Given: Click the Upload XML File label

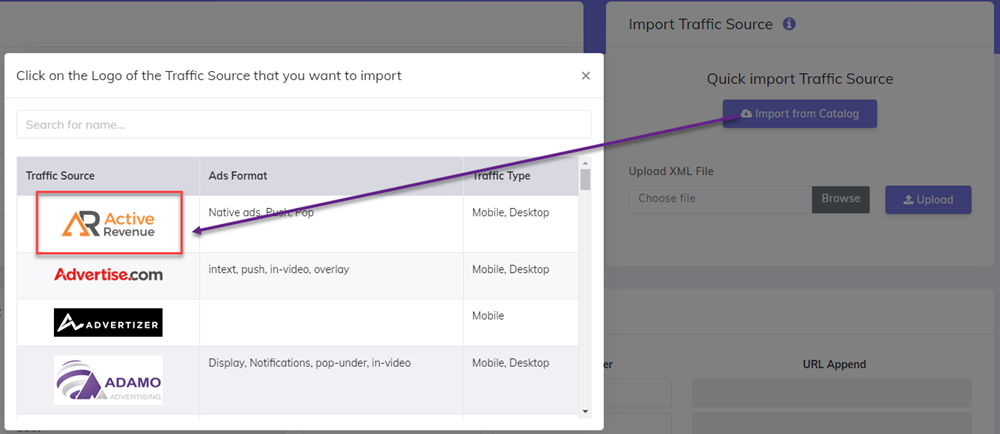Looking at the screenshot, I should click(671, 171).
